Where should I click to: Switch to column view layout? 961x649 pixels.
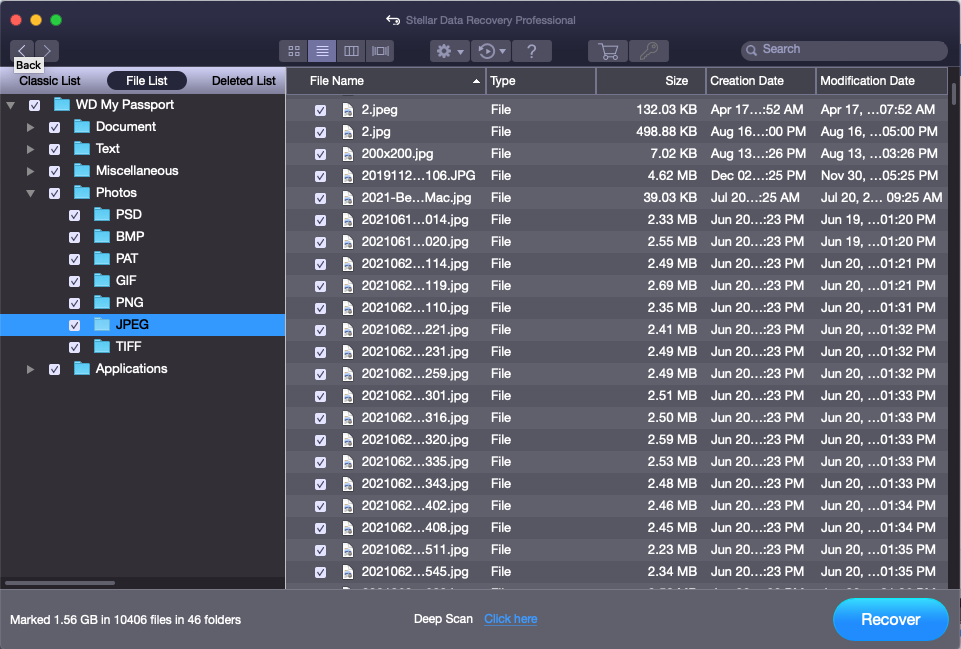[x=351, y=51]
